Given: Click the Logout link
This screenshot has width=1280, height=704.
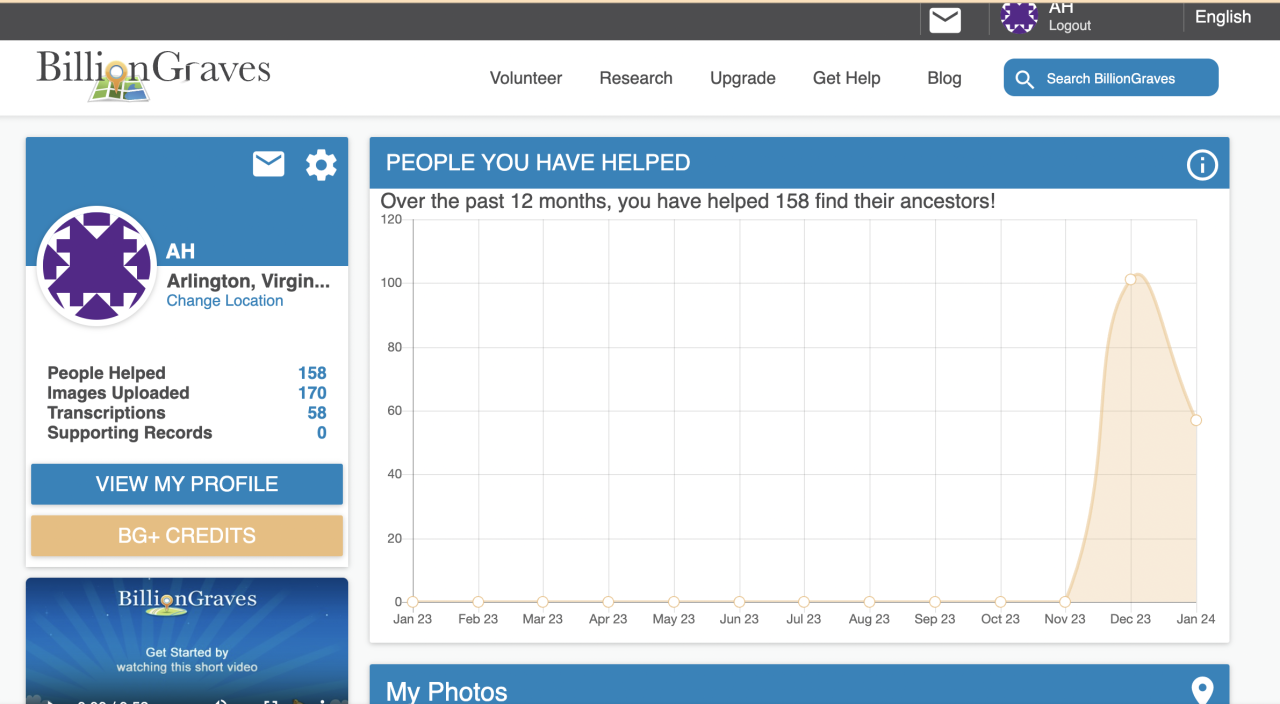Looking at the screenshot, I should click(x=1070, y=26).
